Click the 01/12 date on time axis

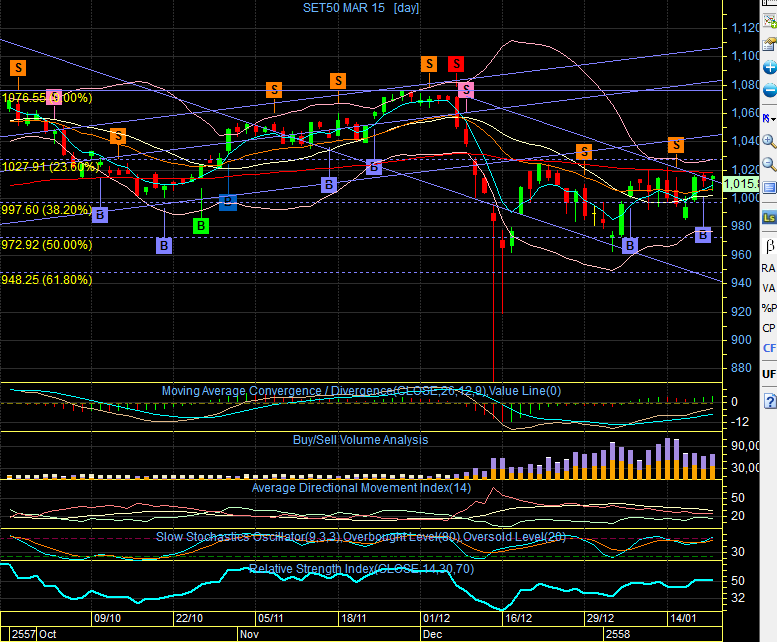pos(437,618)
